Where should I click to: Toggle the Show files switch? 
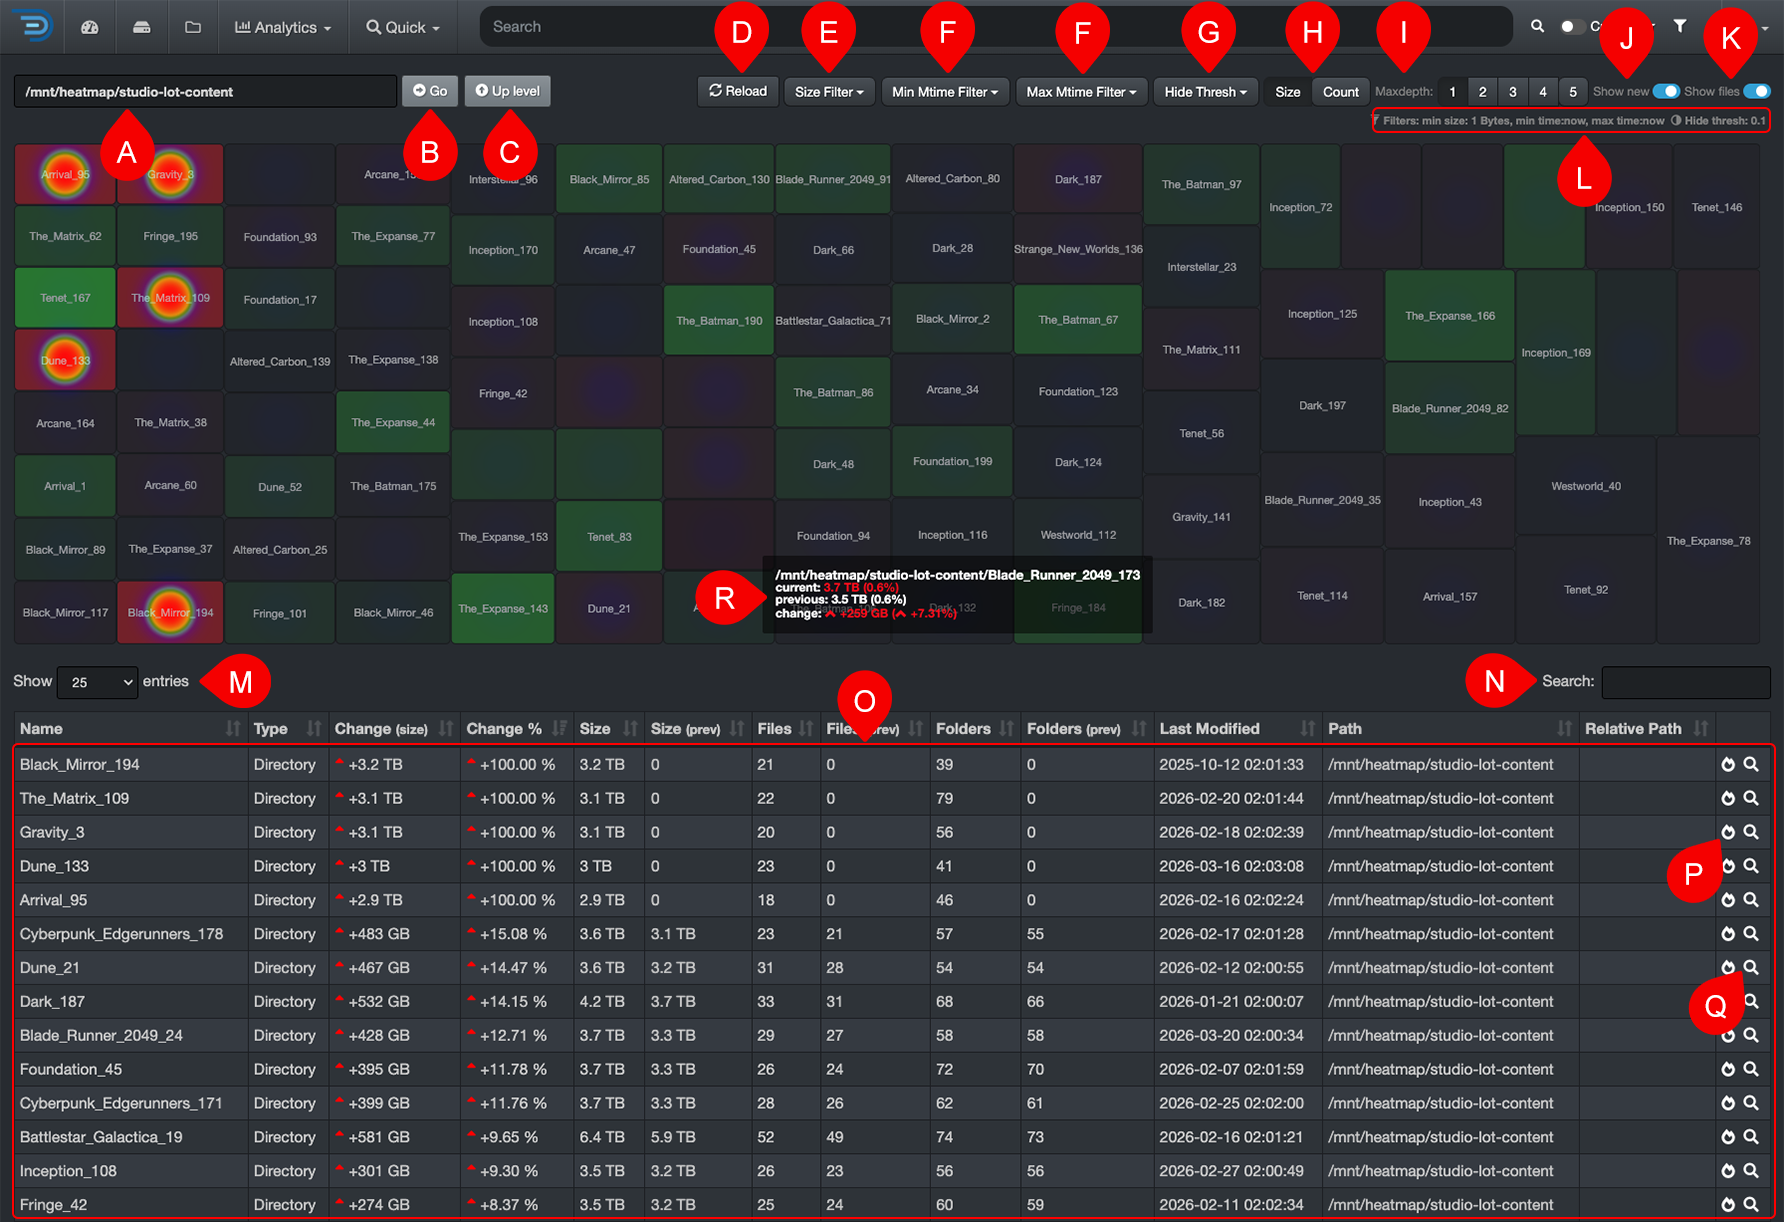(x=1757, y=91)
